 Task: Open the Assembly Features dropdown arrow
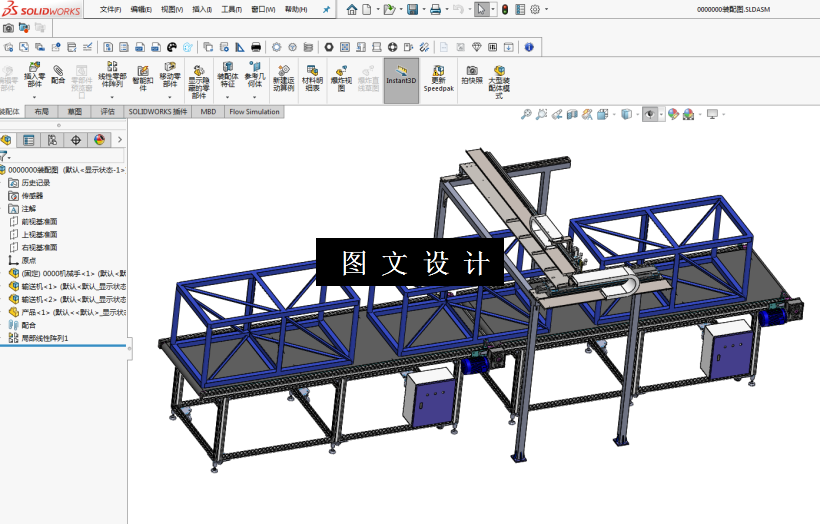pos(227,97)
